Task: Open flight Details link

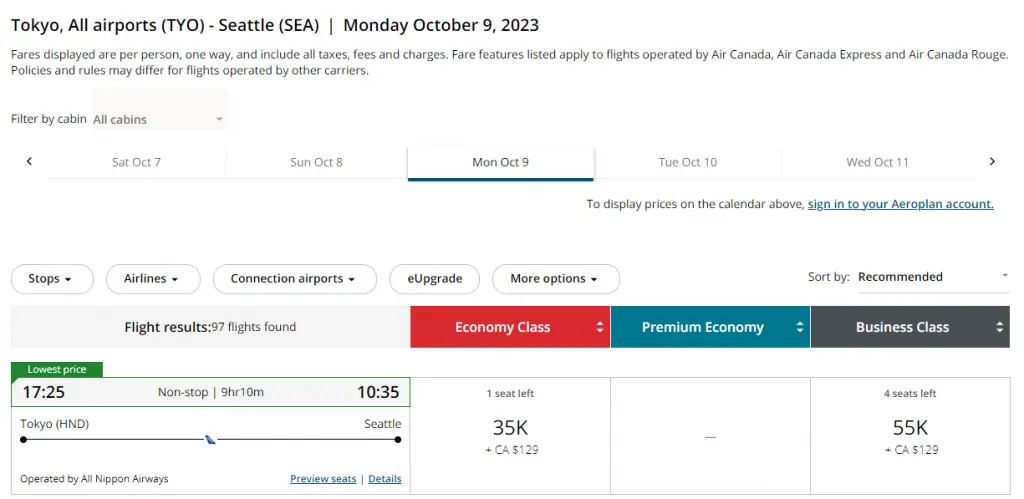Action: click(385, 479)
